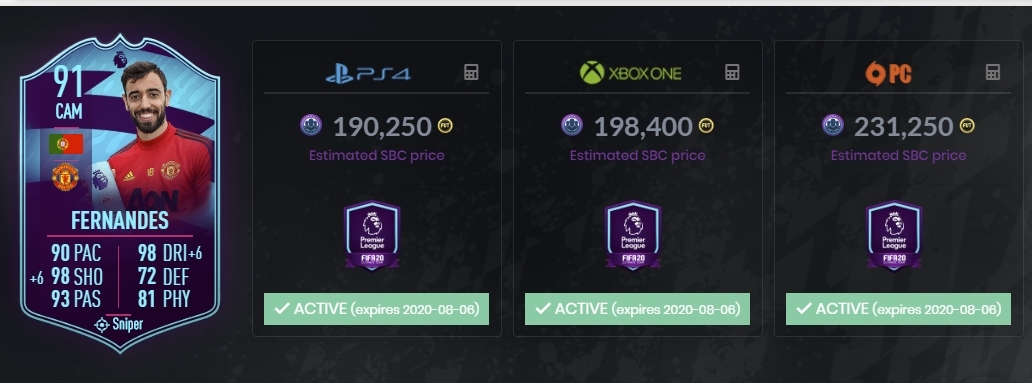
Task: Select the Premier League SBC badge under Xbox One
Action: [x=632, y=236]
